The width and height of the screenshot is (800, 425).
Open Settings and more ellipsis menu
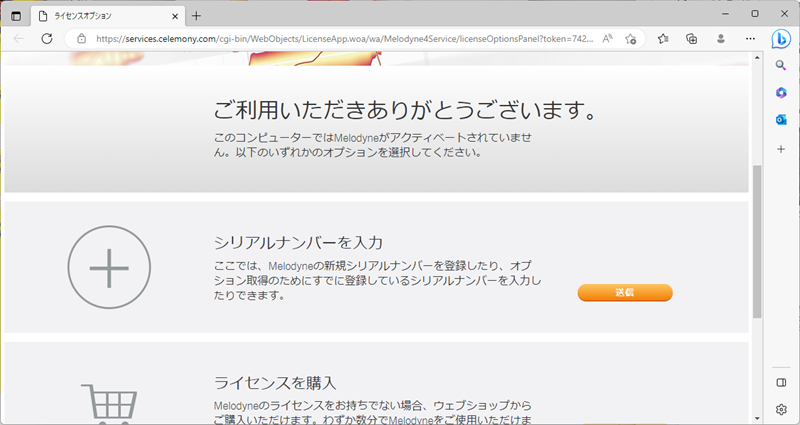pyautogui.click(x=750, y=39)
